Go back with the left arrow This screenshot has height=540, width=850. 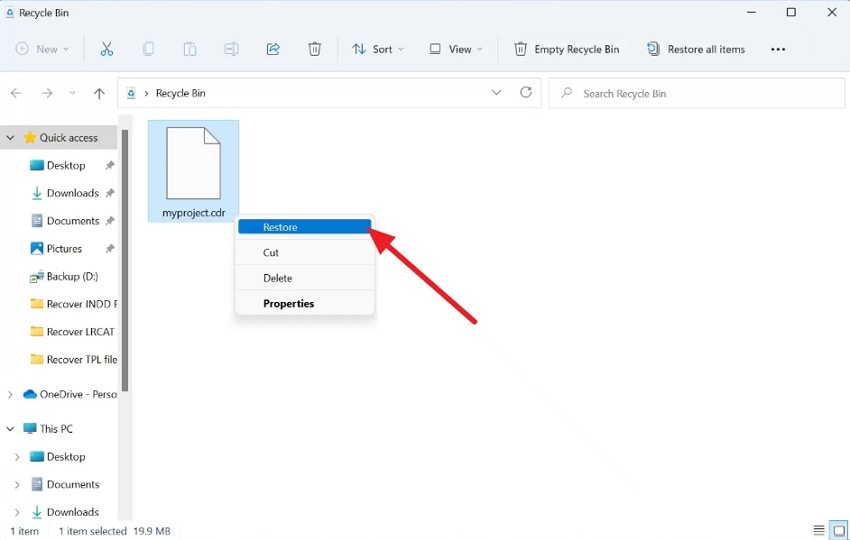point(16,93)
